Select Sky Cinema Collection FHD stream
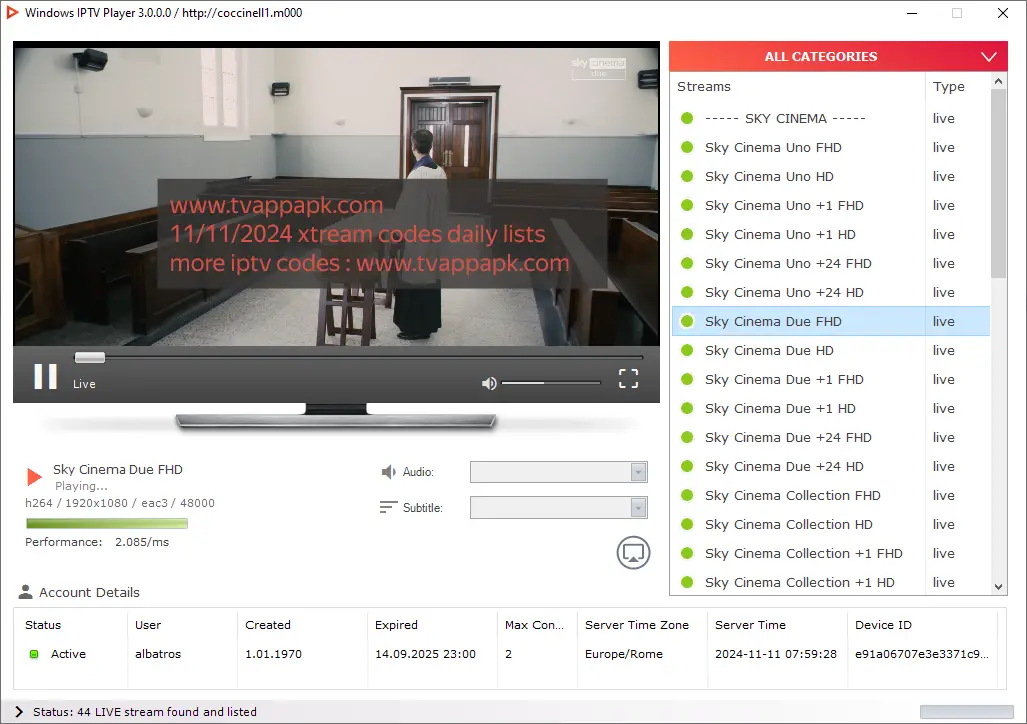Image resolution: width=1027 pixels, height=724 pixels. coord(831,495)
